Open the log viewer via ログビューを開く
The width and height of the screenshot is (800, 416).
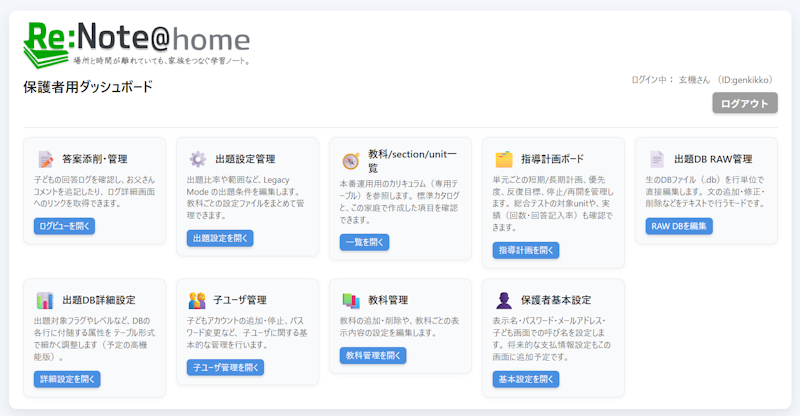click(64, 226)
